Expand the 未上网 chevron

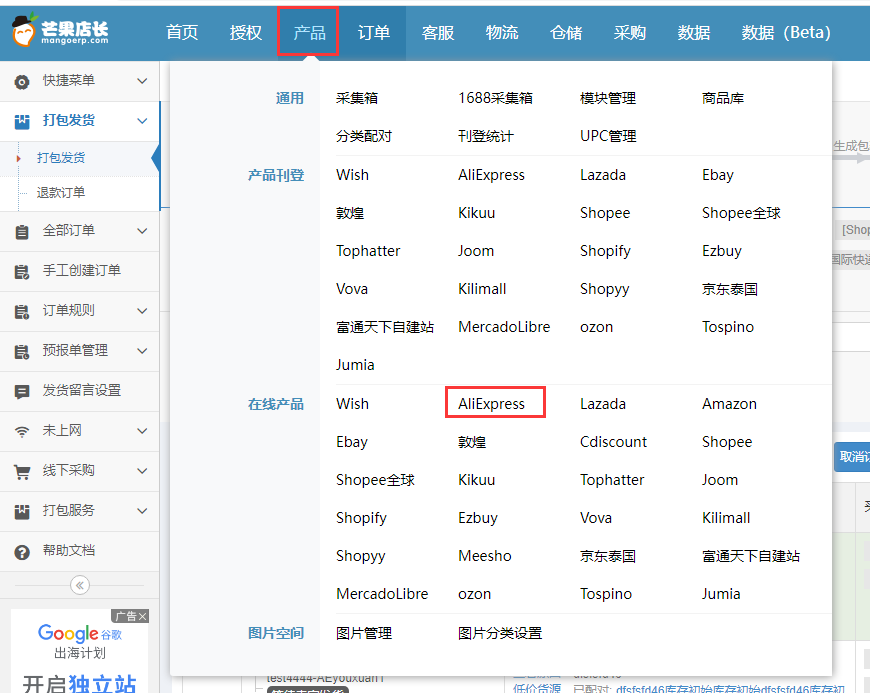(142, 431)
